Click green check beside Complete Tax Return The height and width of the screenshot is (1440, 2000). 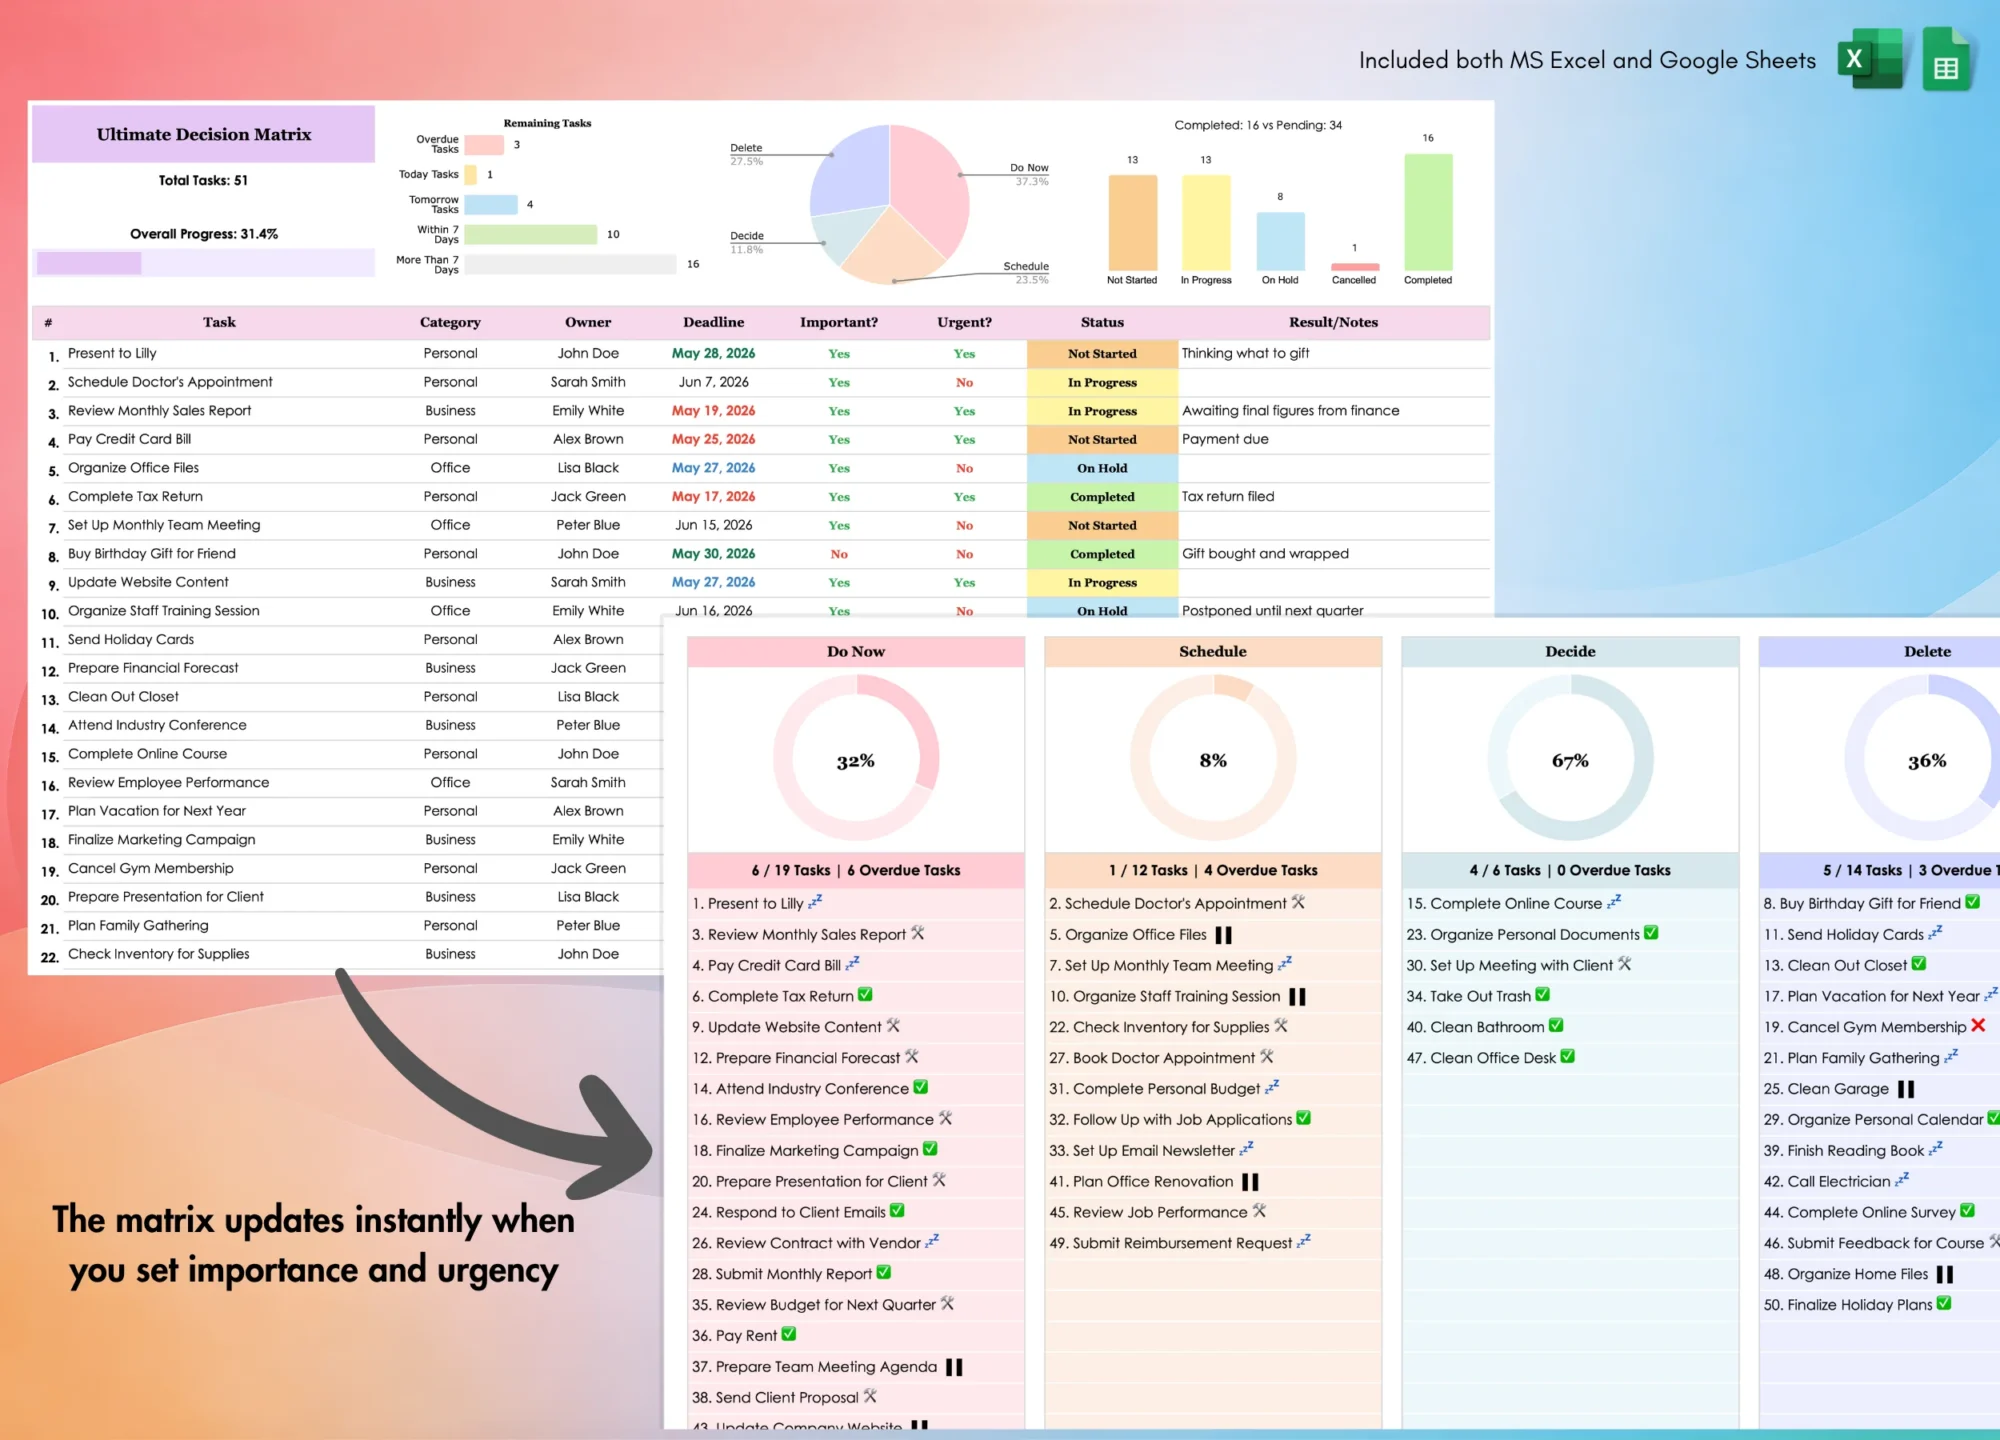865,995
